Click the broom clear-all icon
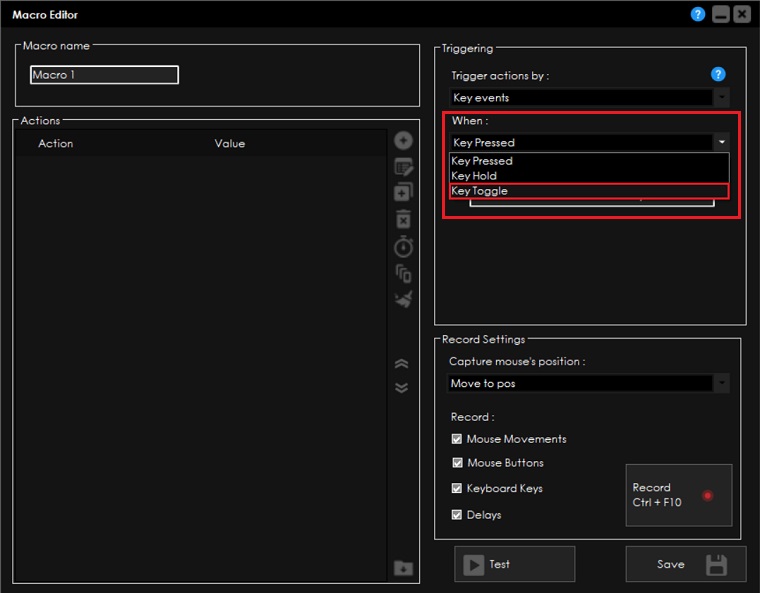Image resolution: width=760 pixels, height=593 pixels. pyautogui.click(x=403, y=299)
